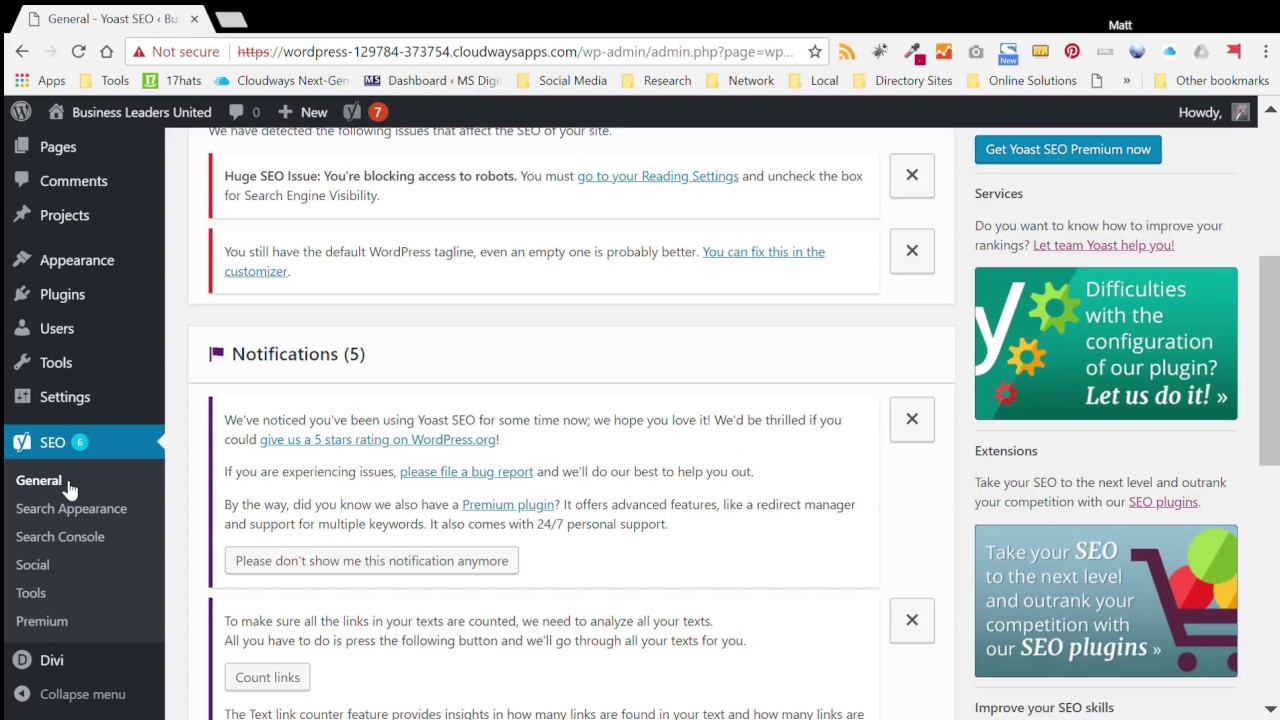Image resolution: width=1280 pixels, height=720 pixels.
Task: Dismiss the count links notification
Action: [x=912, y=620]
